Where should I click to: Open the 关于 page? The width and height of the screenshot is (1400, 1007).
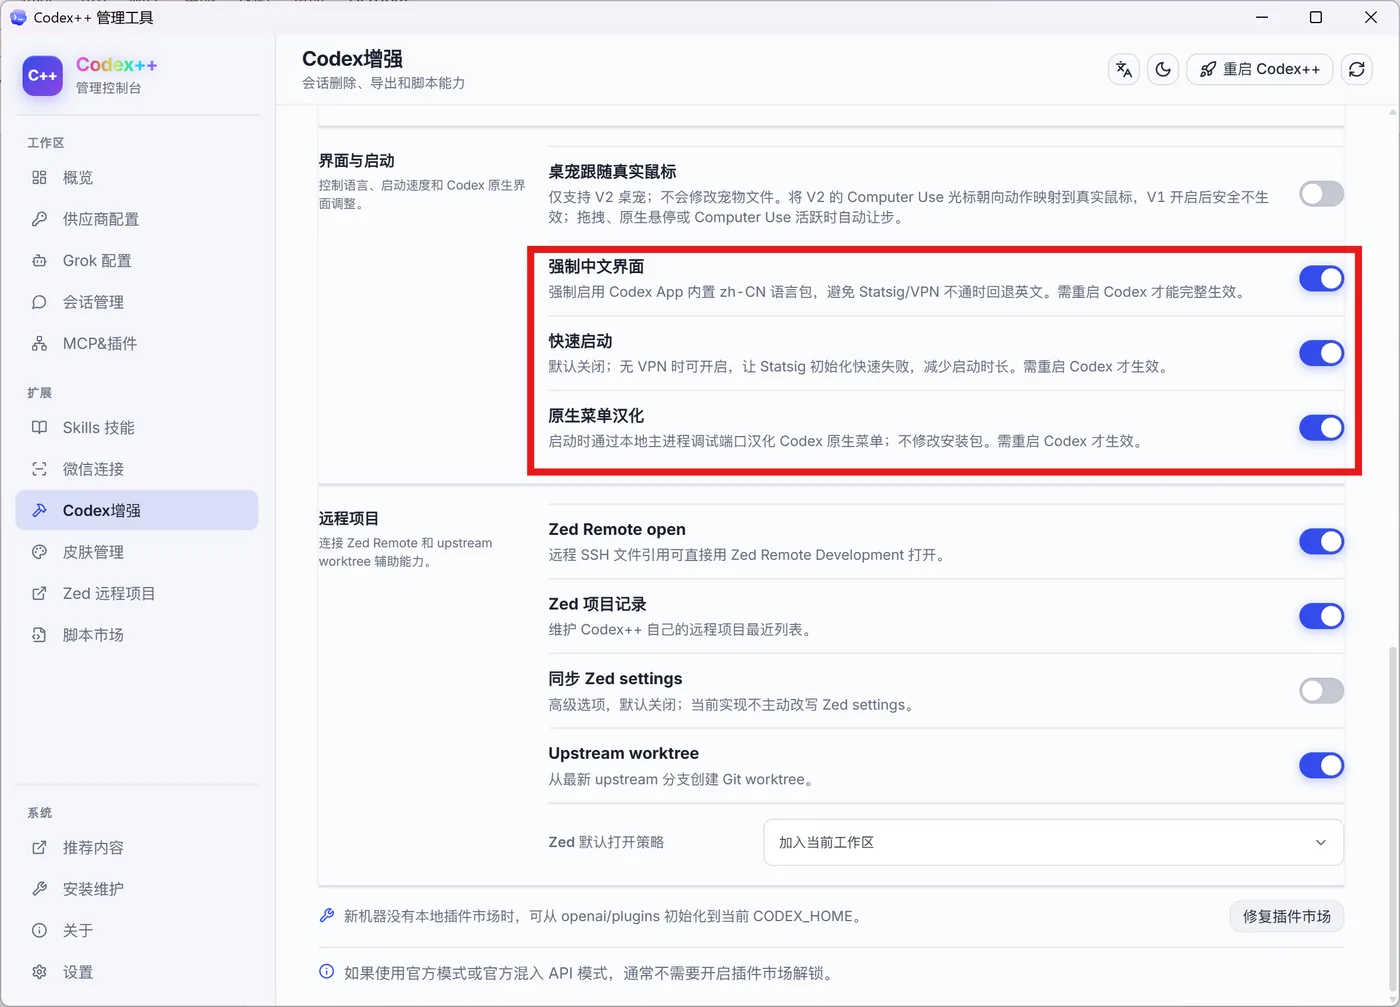(x=137, y=930)
